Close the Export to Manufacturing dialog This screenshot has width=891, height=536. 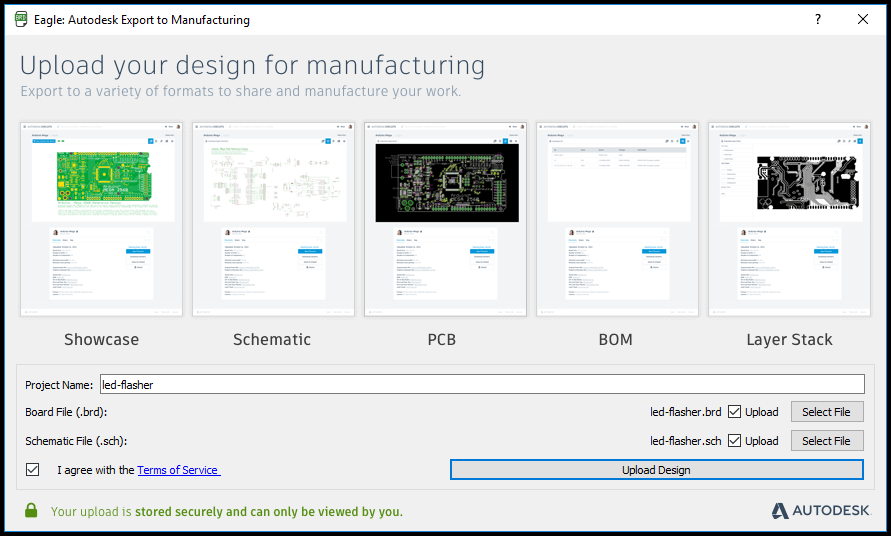click(x=863, y=19)
